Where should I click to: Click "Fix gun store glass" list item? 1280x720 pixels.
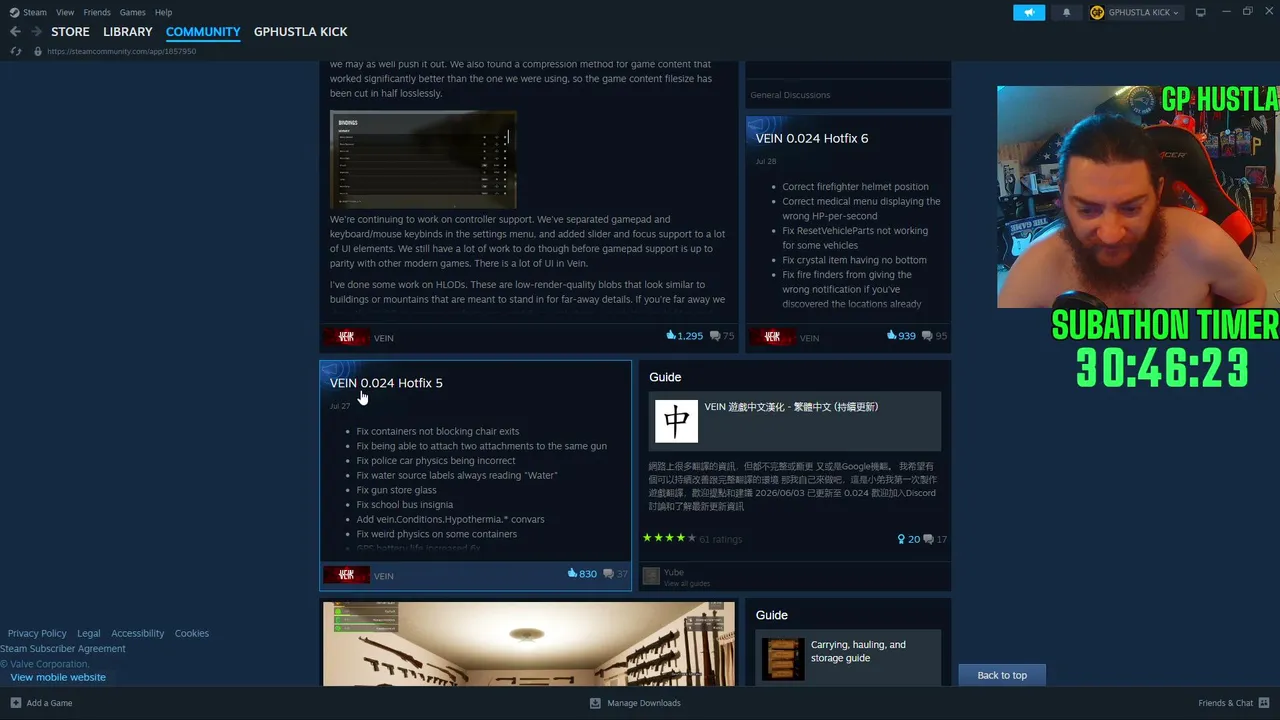point(396,490)
